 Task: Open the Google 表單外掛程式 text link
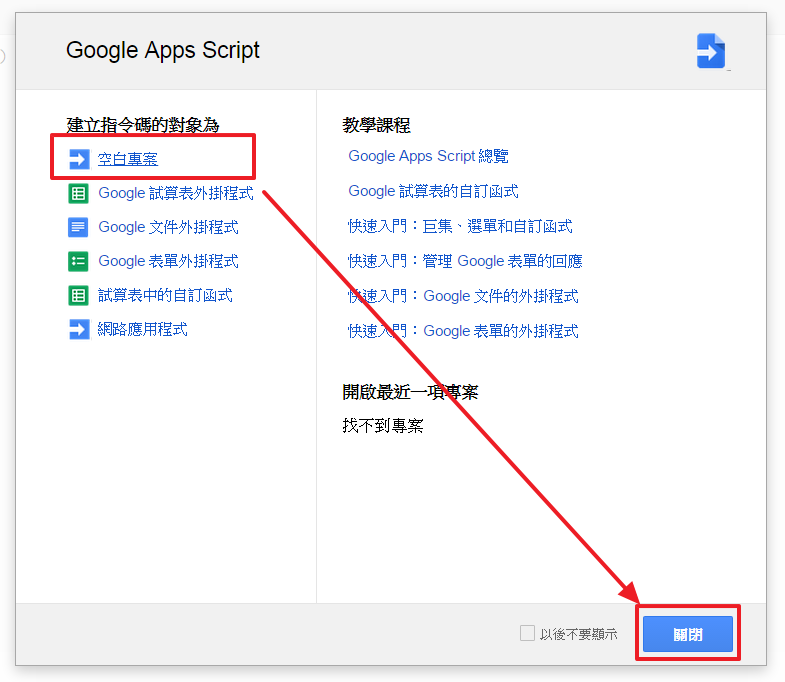click(168, 261)
